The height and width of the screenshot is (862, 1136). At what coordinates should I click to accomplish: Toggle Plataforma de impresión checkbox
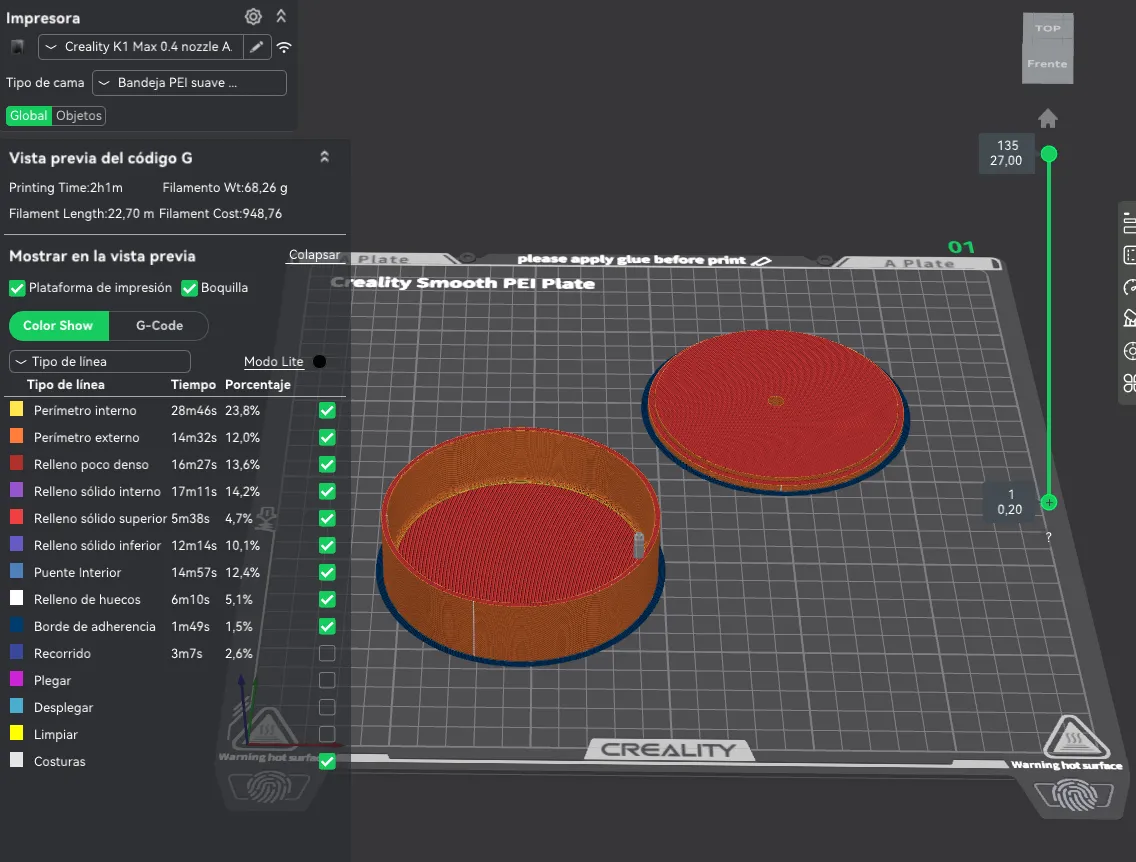[17, 288]
